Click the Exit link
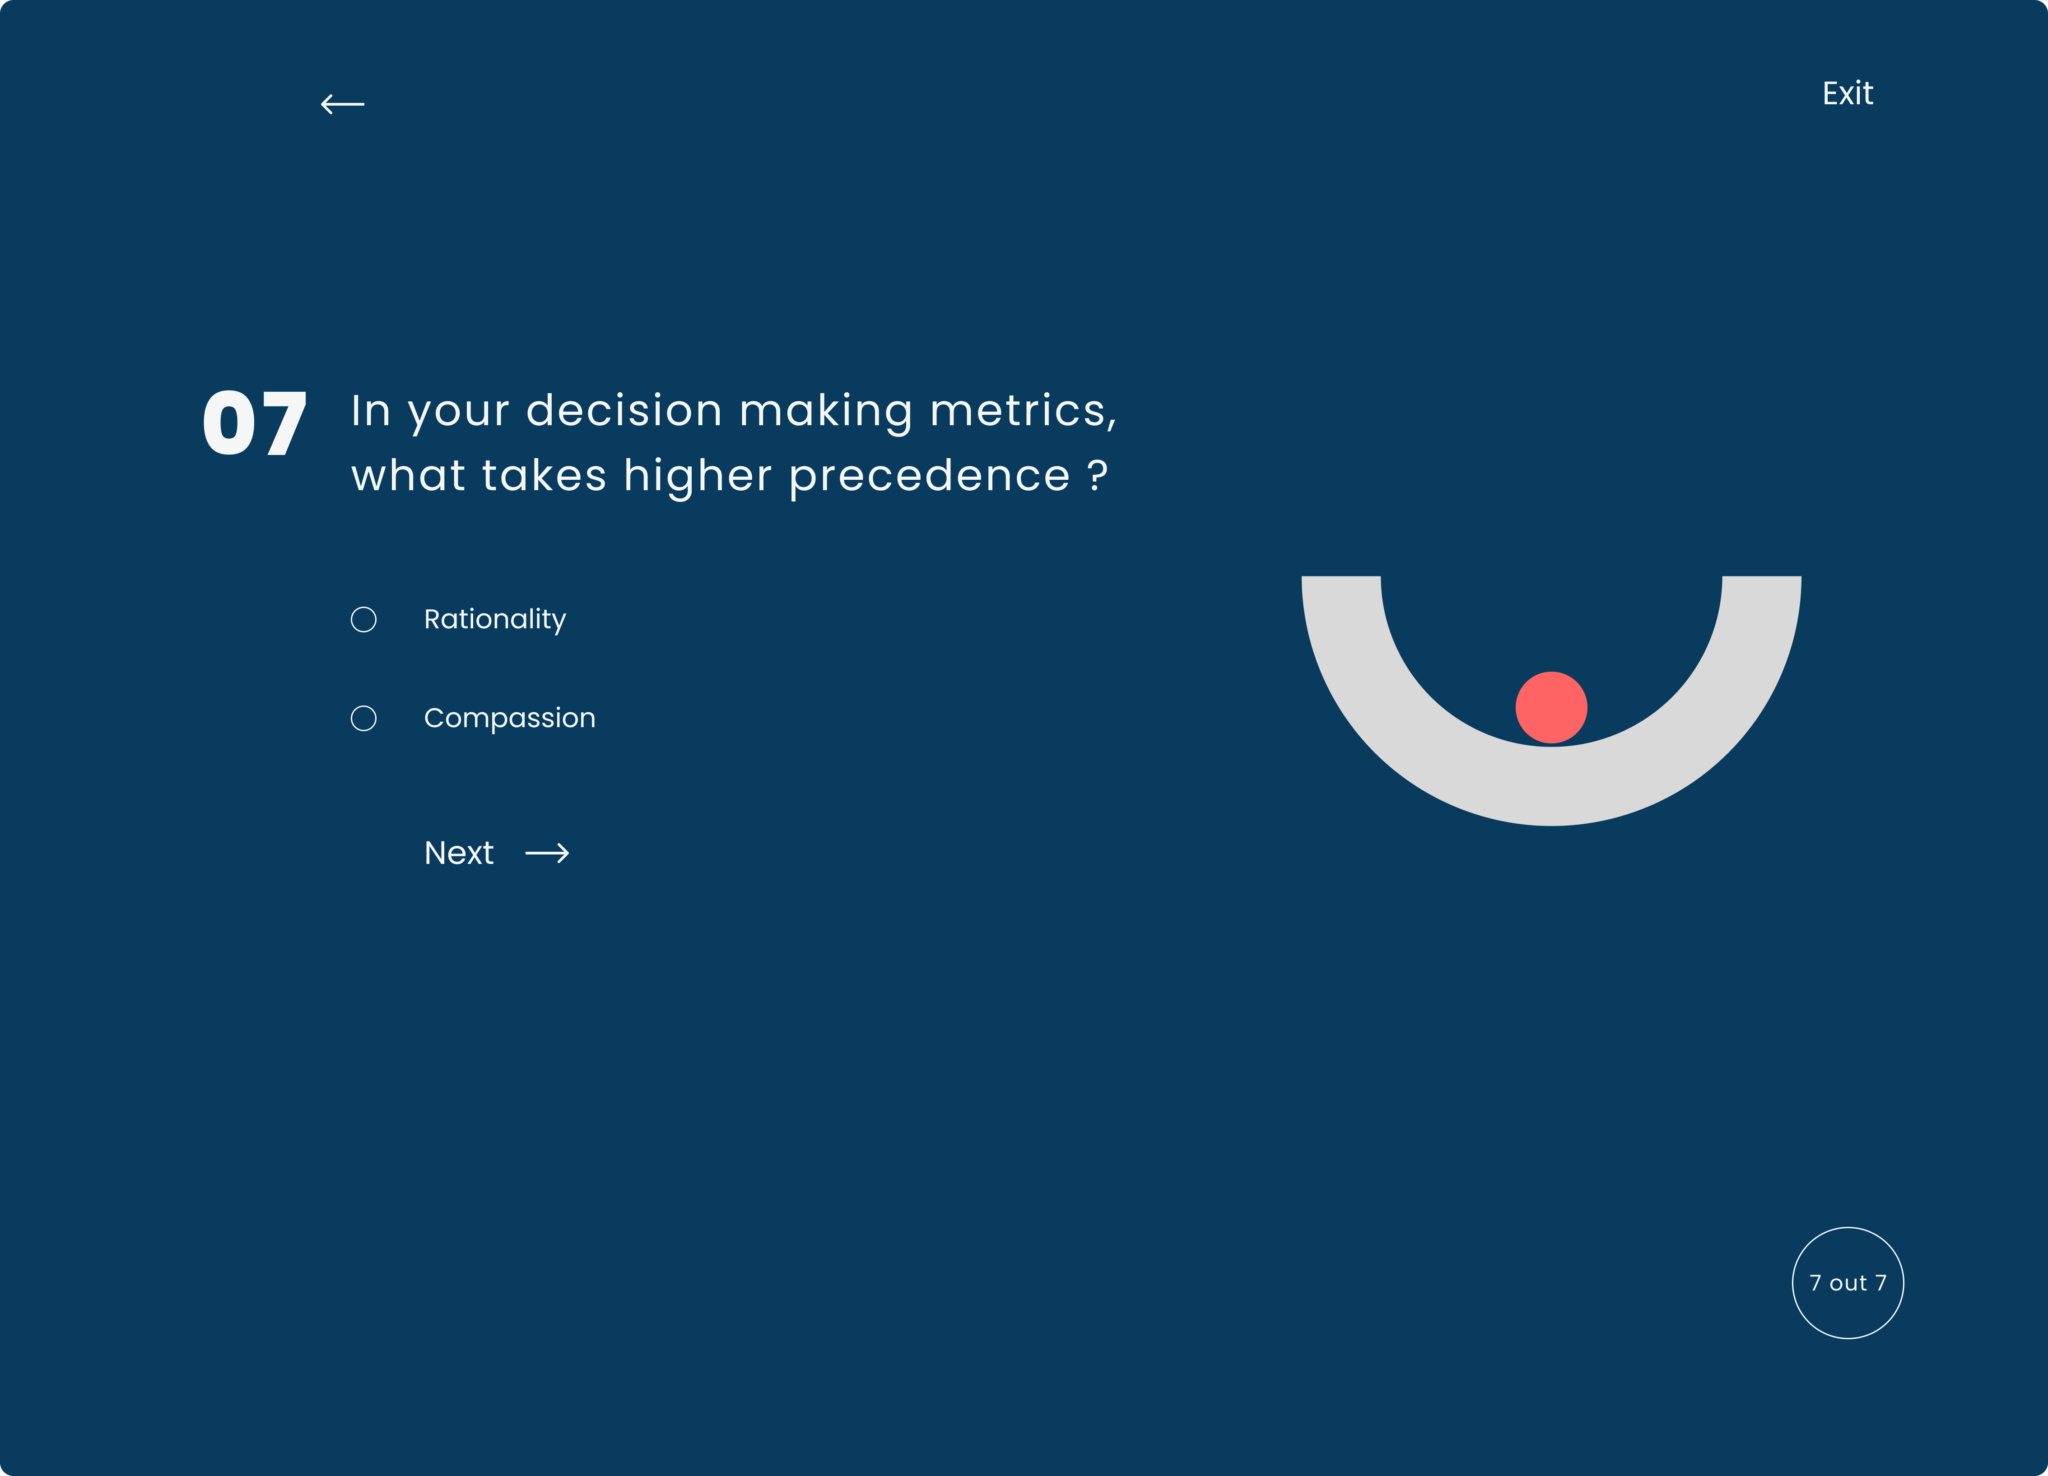Image resolution: width=2048 pixels, height=1476 pixels. click(1846, 93)
